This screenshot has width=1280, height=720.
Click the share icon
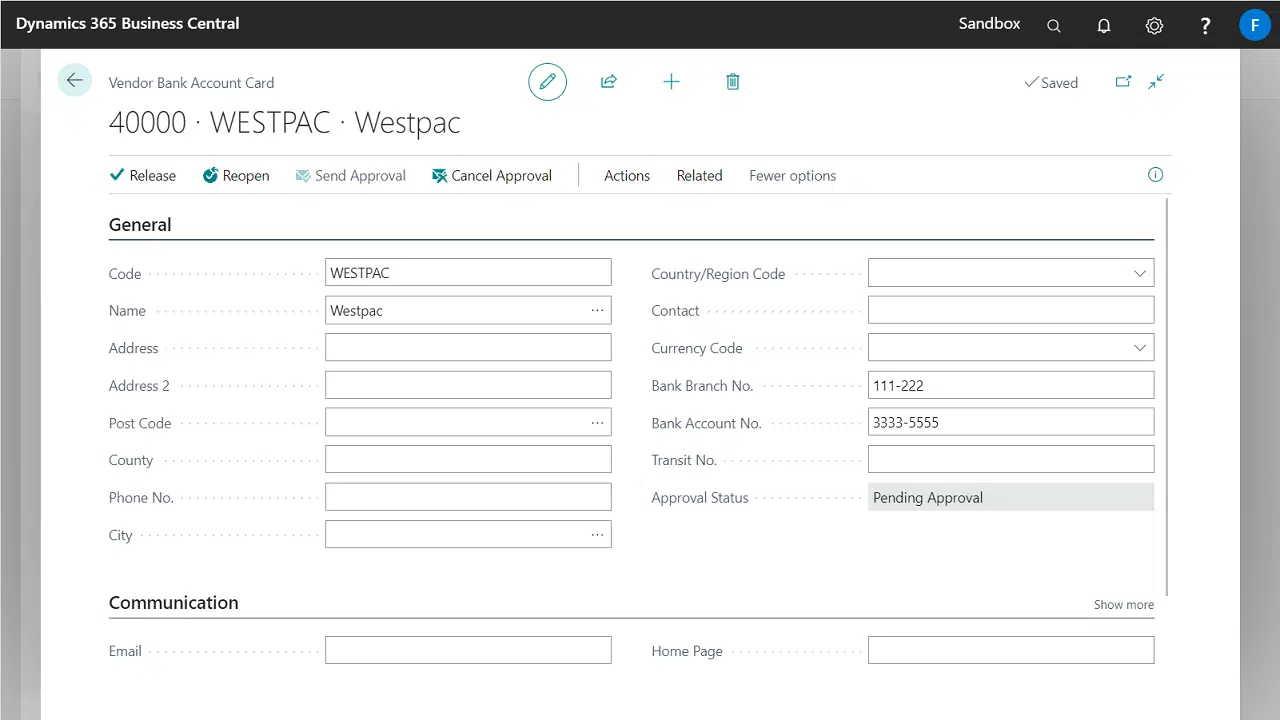pyautogui.click(x=608, y=82)
